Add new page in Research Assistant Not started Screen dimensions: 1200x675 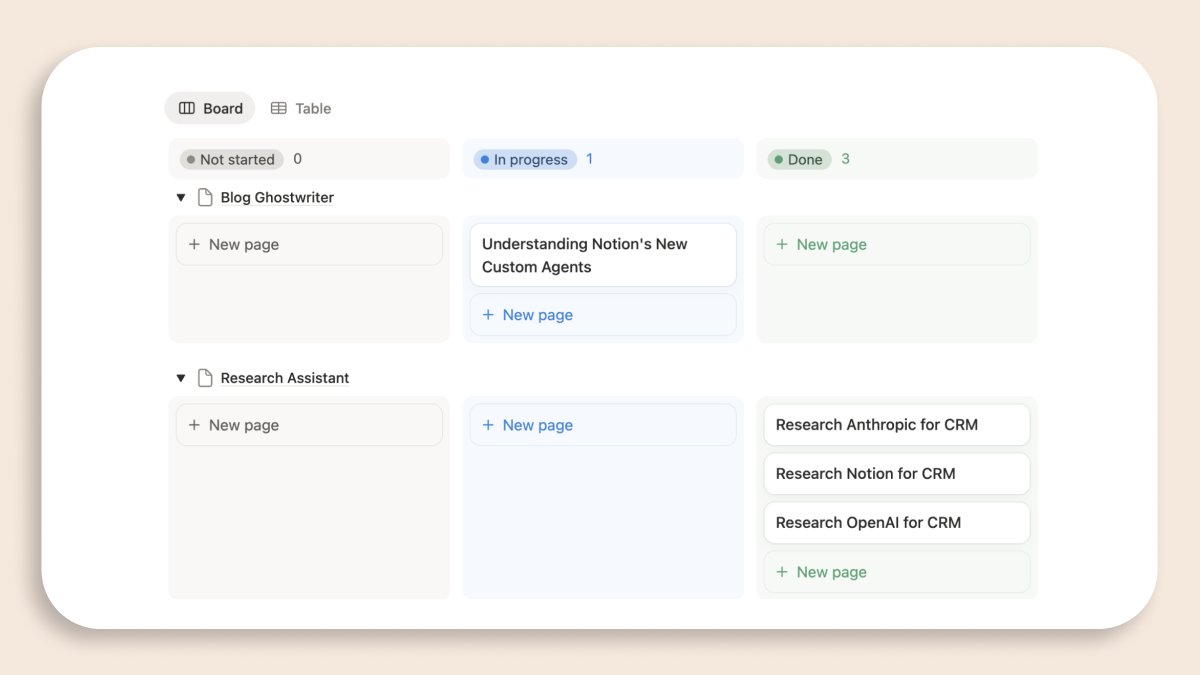pyautogui.click(x=309, y=425)
